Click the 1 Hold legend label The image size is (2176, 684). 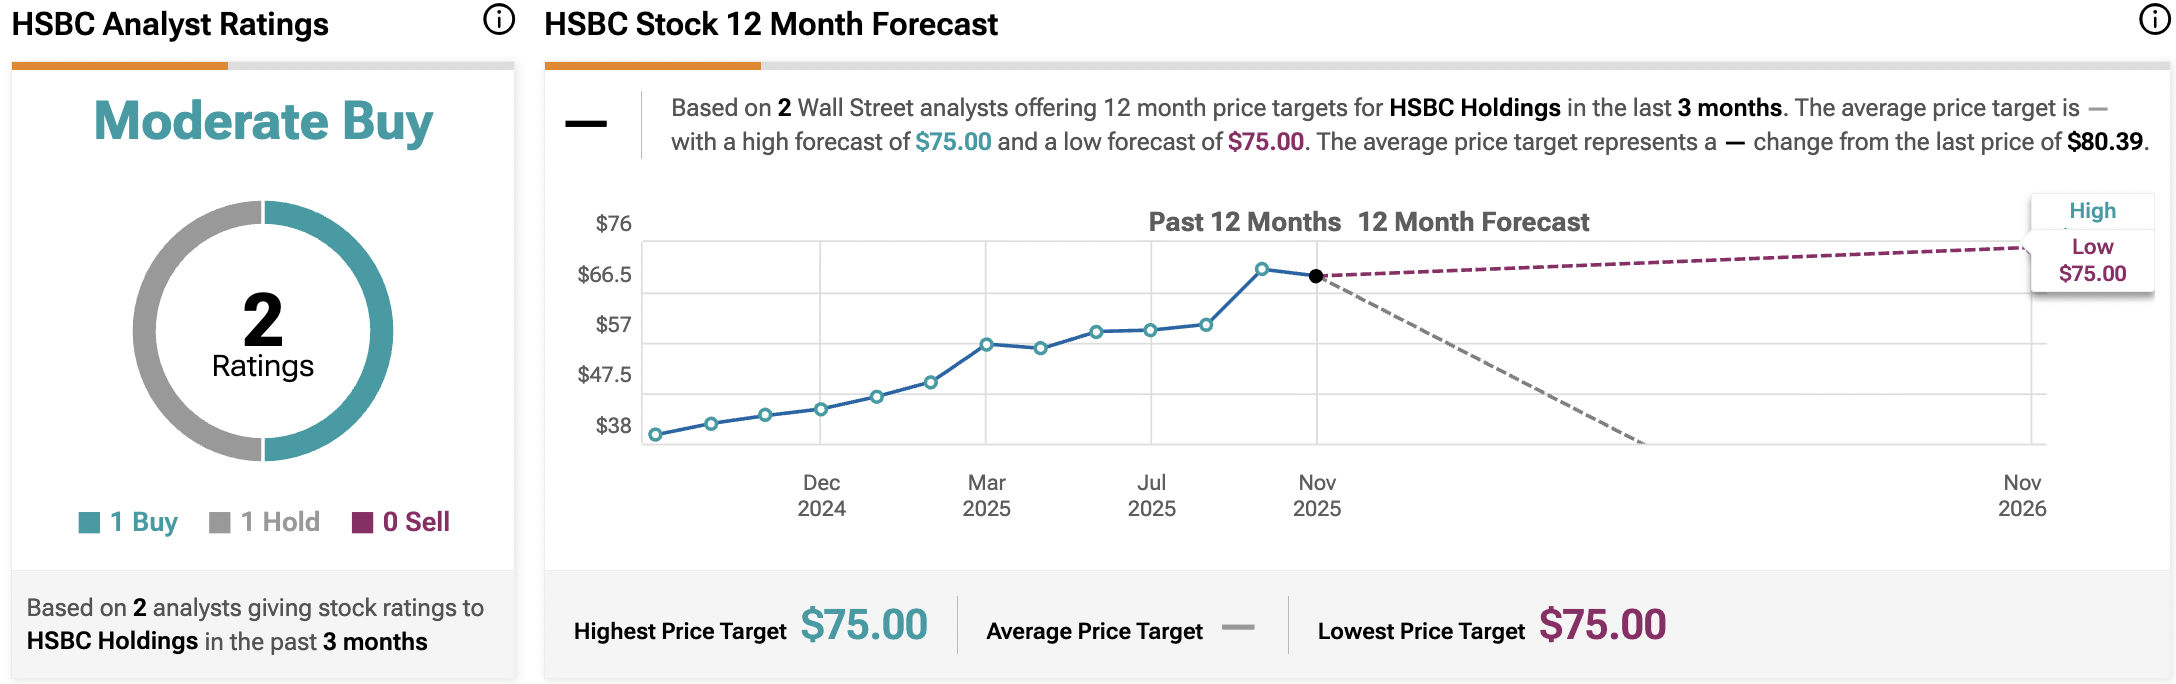[280, 522]
